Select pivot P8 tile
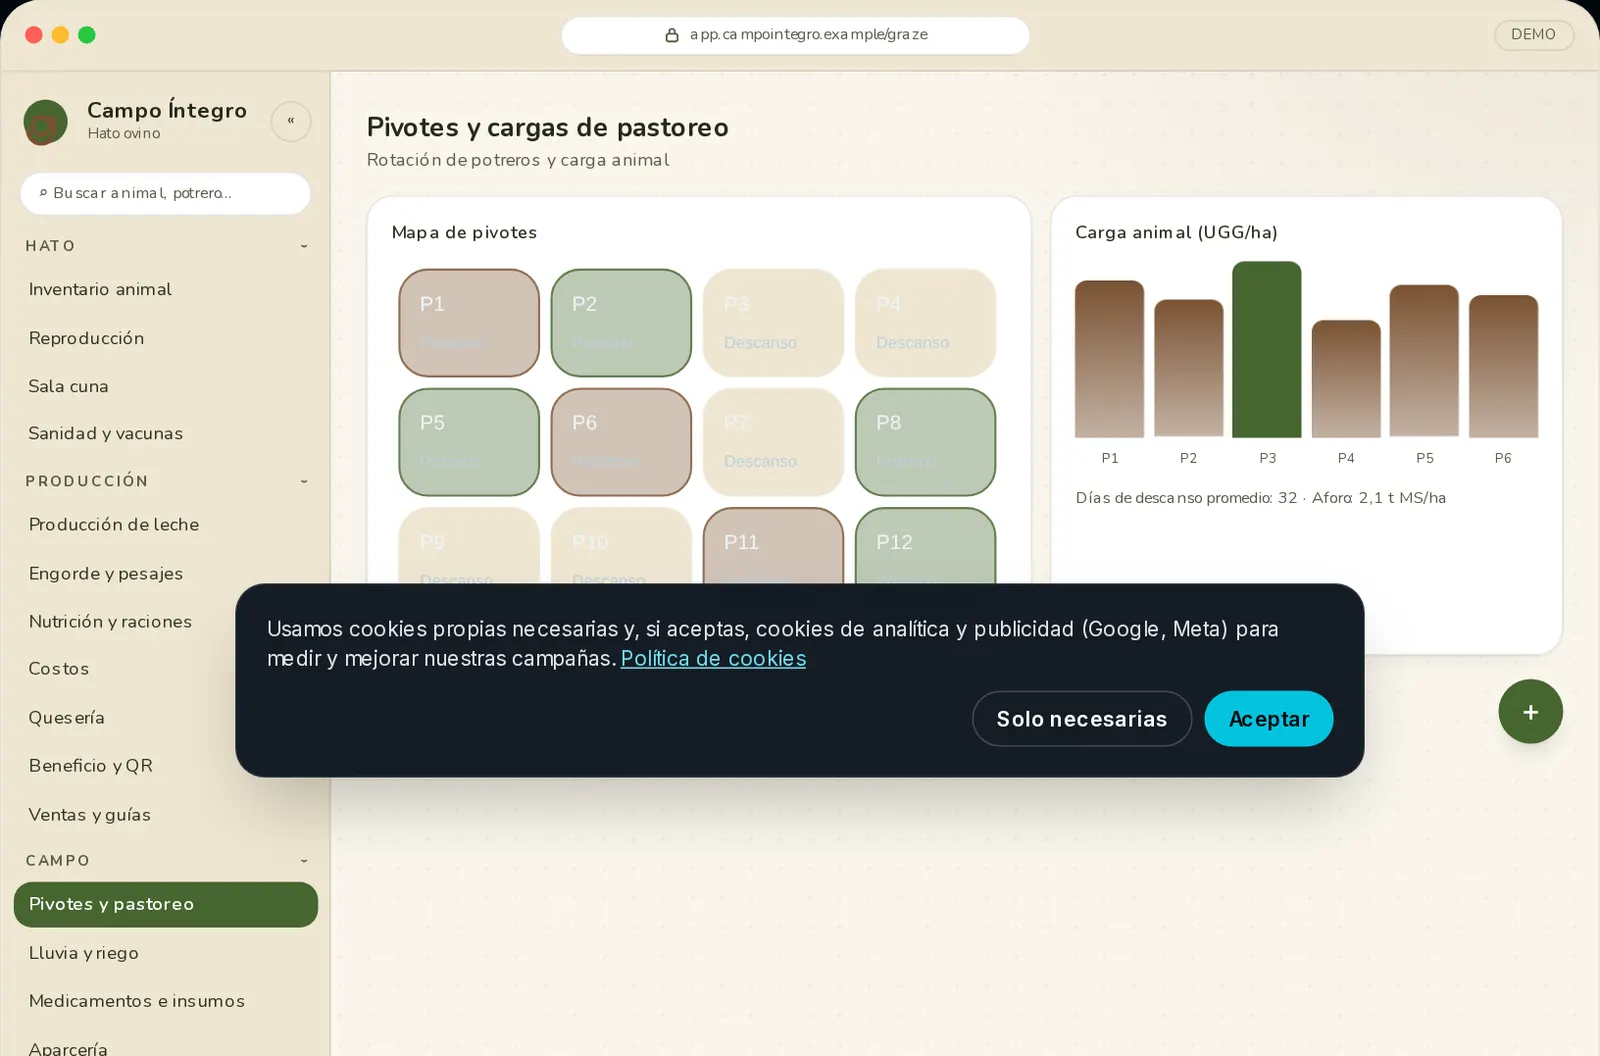Viewport: 1600px width, 1056px height. pyautogui.click(x=925, y=442)
